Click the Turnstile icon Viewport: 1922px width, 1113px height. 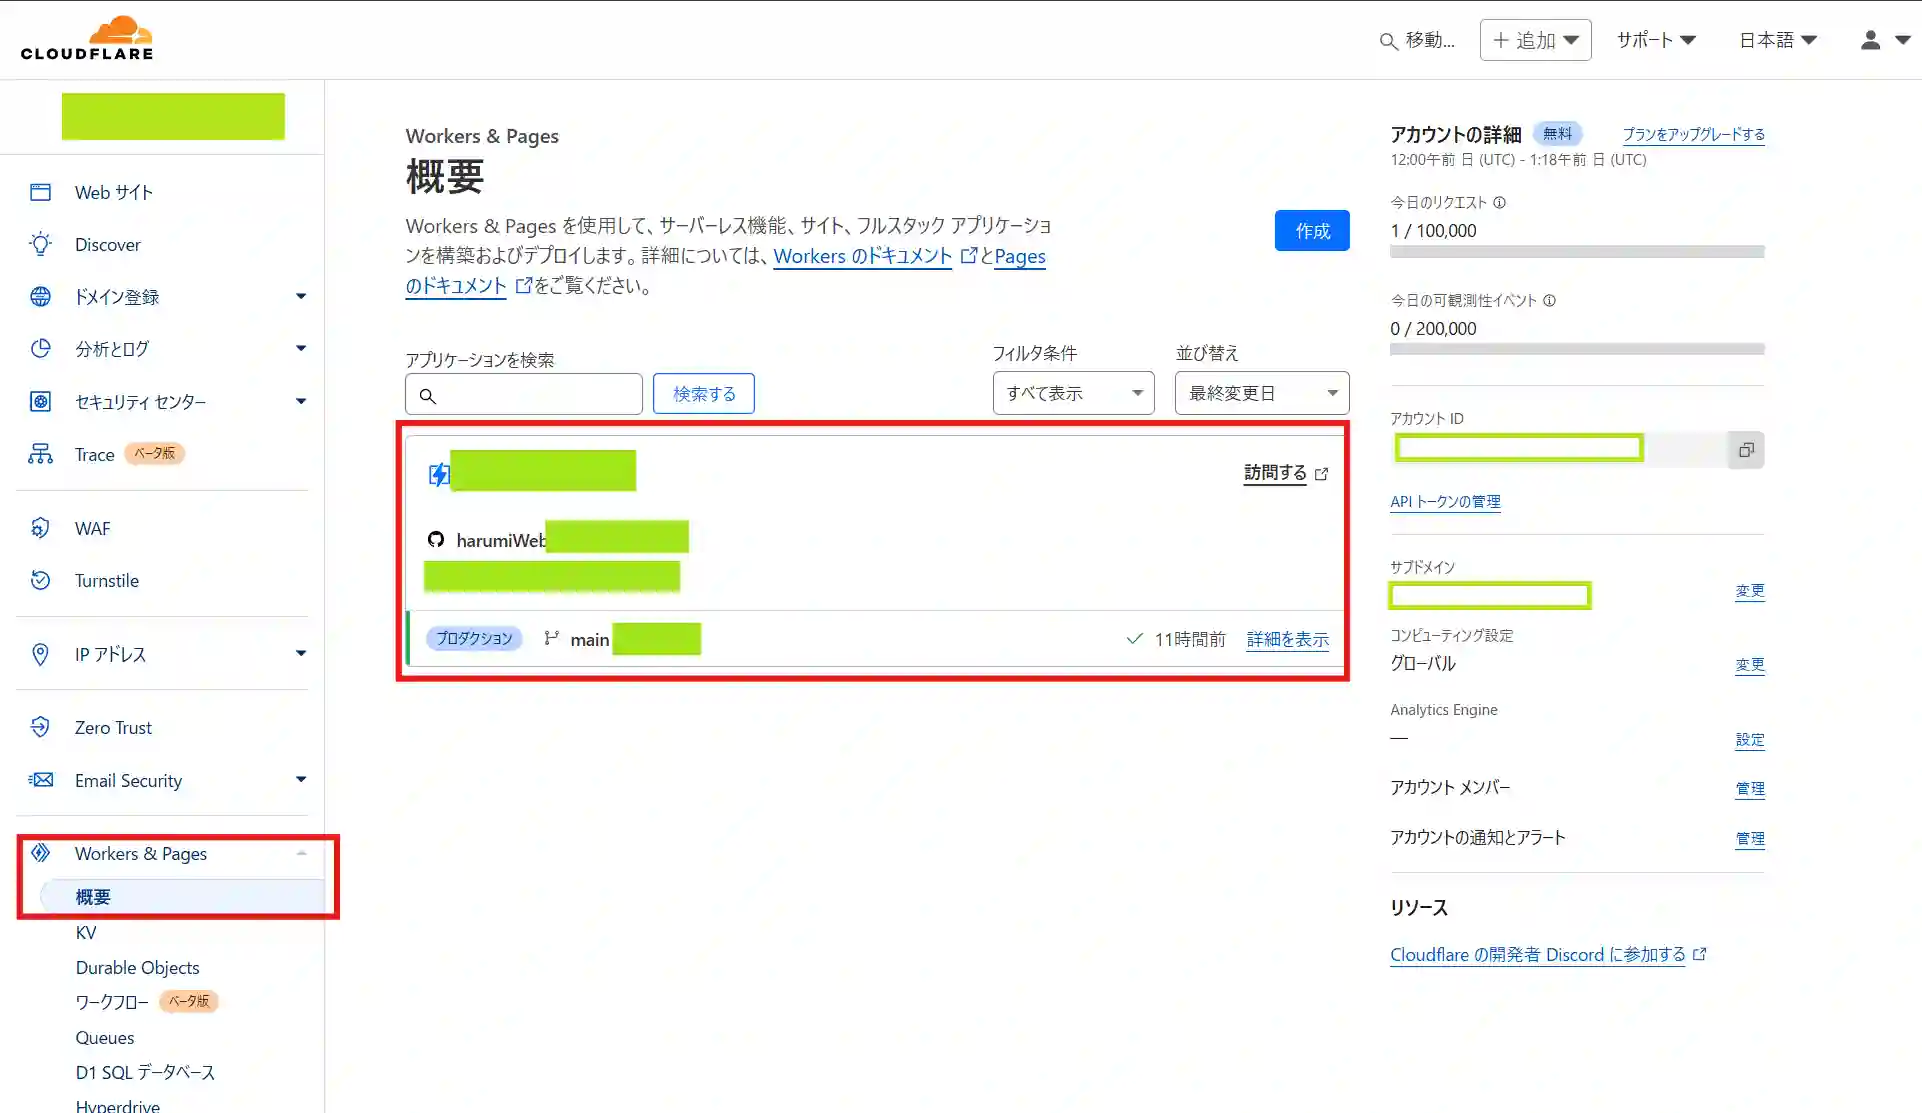click(x=40, y=580)
